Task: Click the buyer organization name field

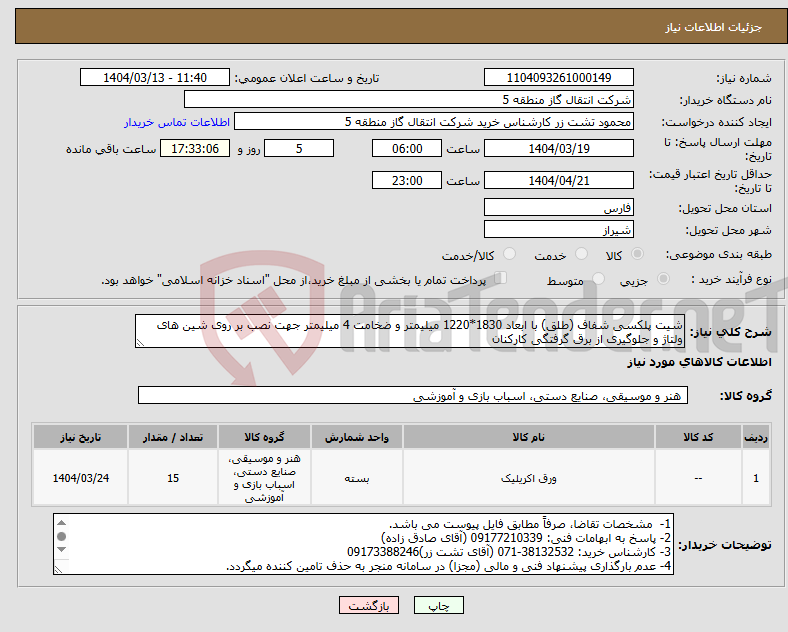Action: click(409, 99)
